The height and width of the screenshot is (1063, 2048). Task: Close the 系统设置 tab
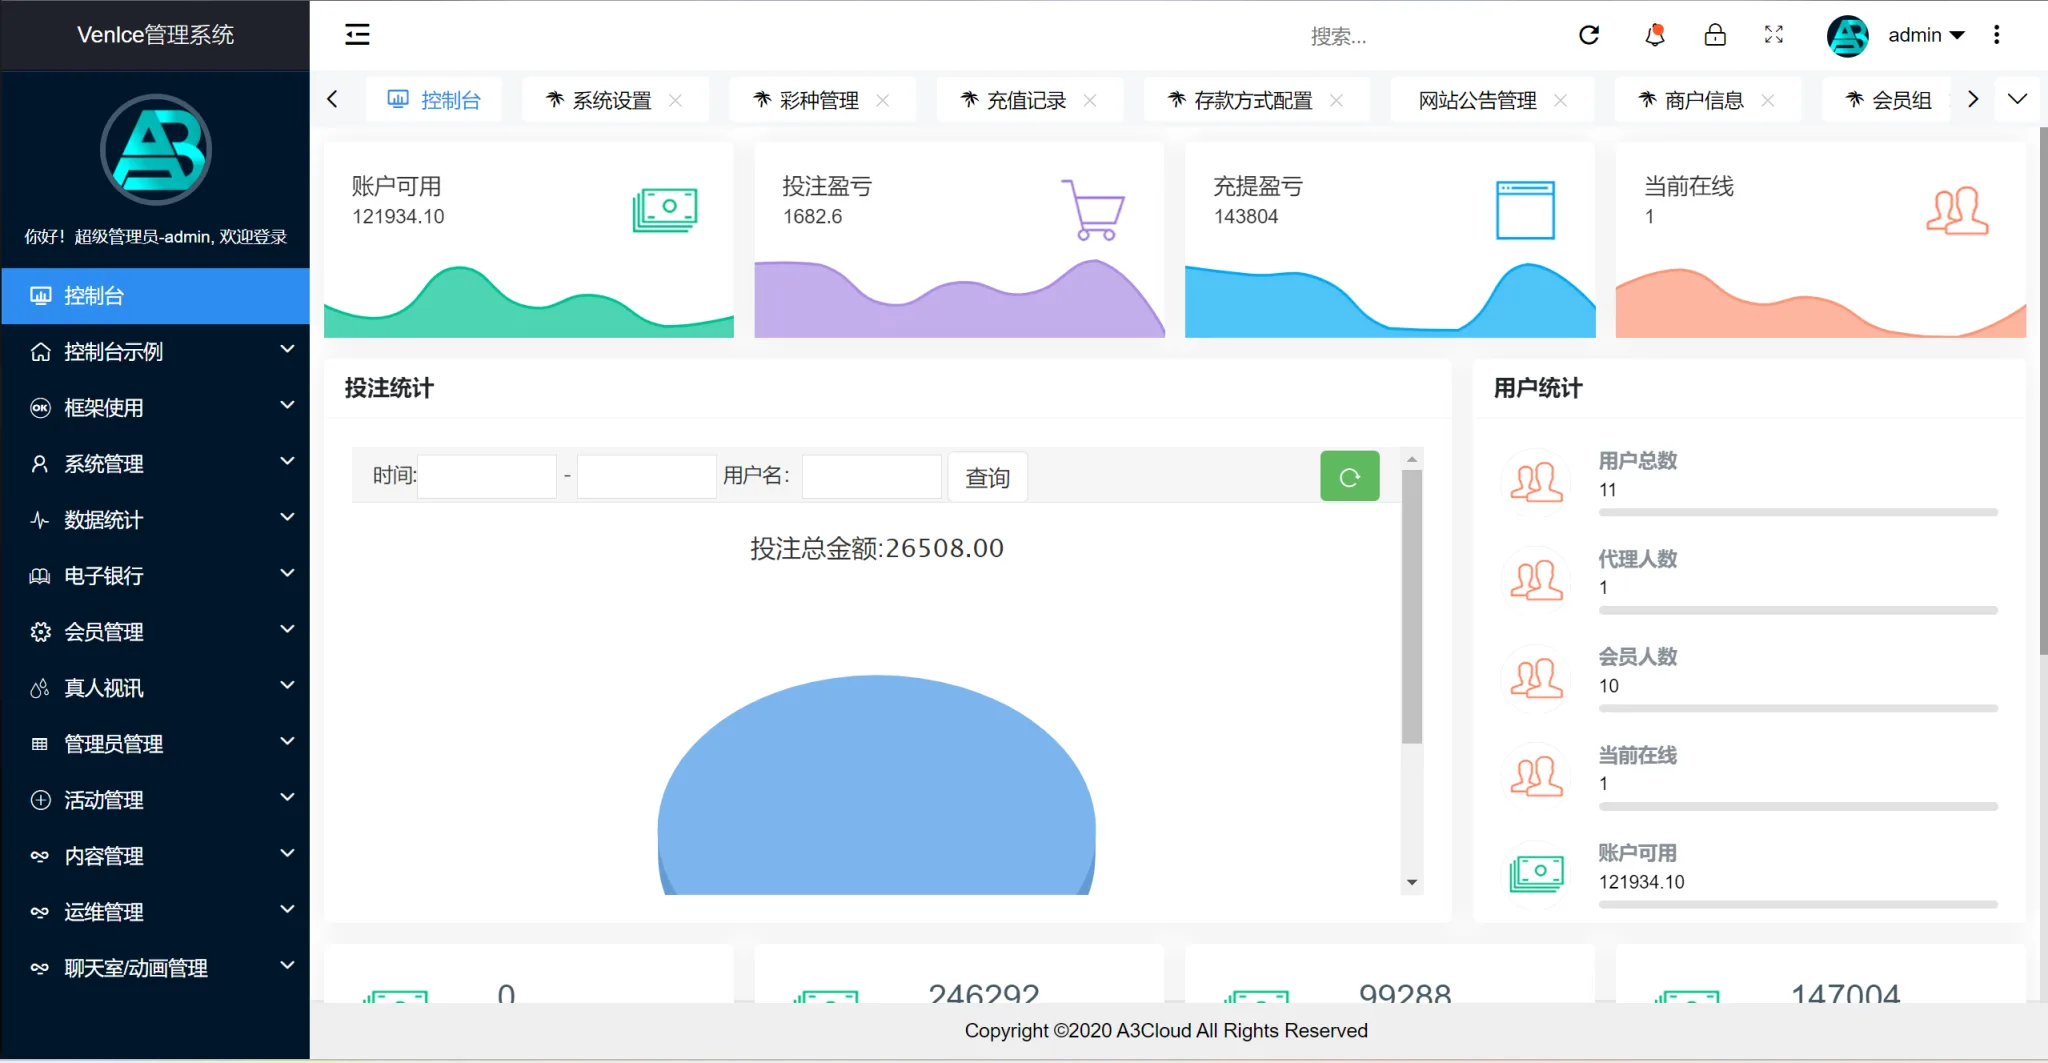[x=676, y=100]
